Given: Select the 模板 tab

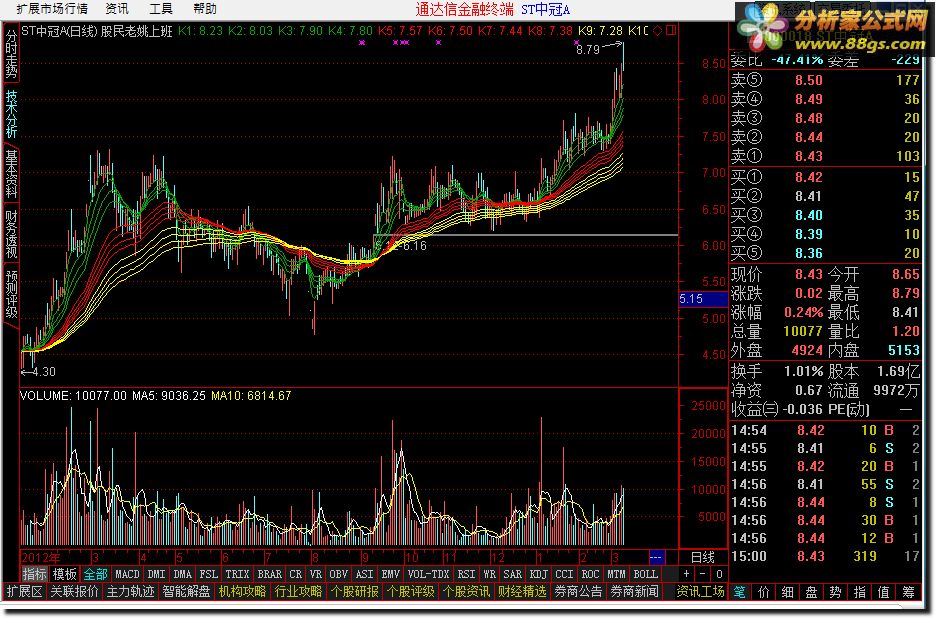Looking at the screenshot, I should [64, 574].
